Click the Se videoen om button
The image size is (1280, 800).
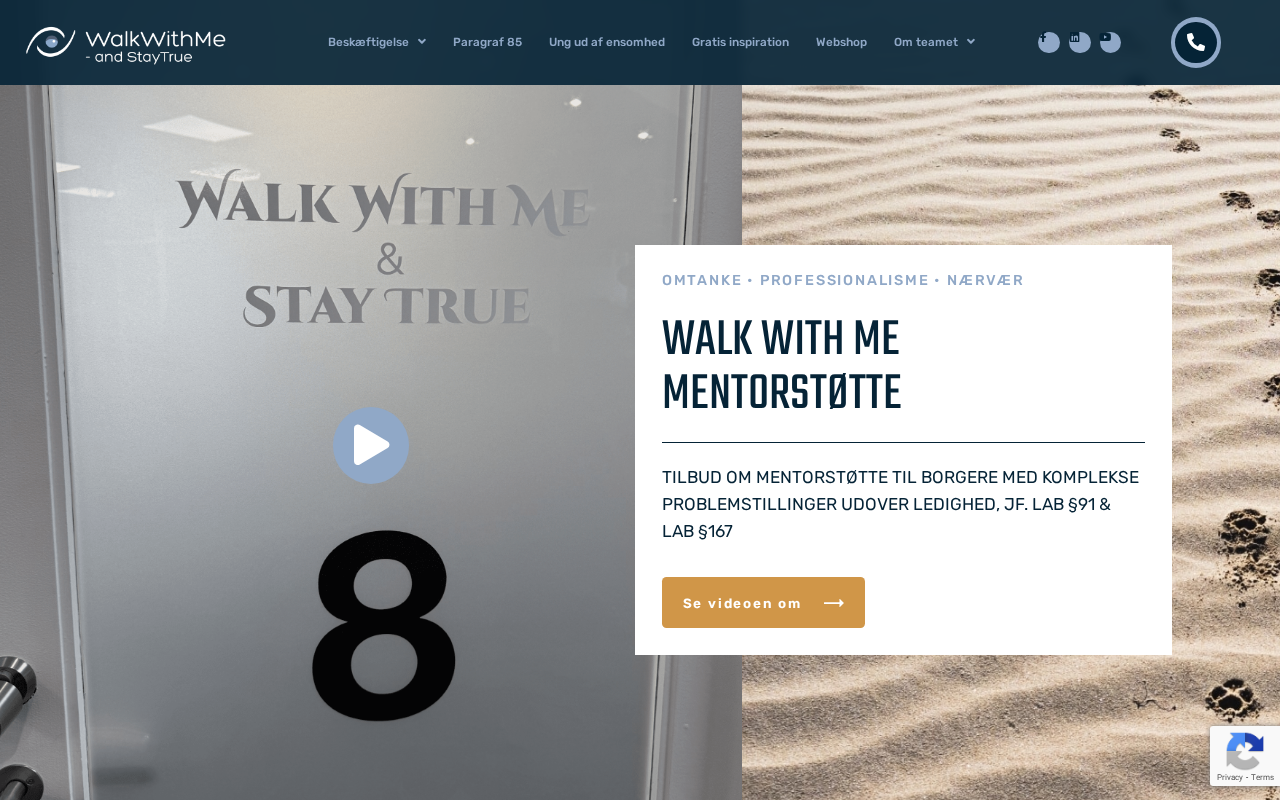(763, 602)
